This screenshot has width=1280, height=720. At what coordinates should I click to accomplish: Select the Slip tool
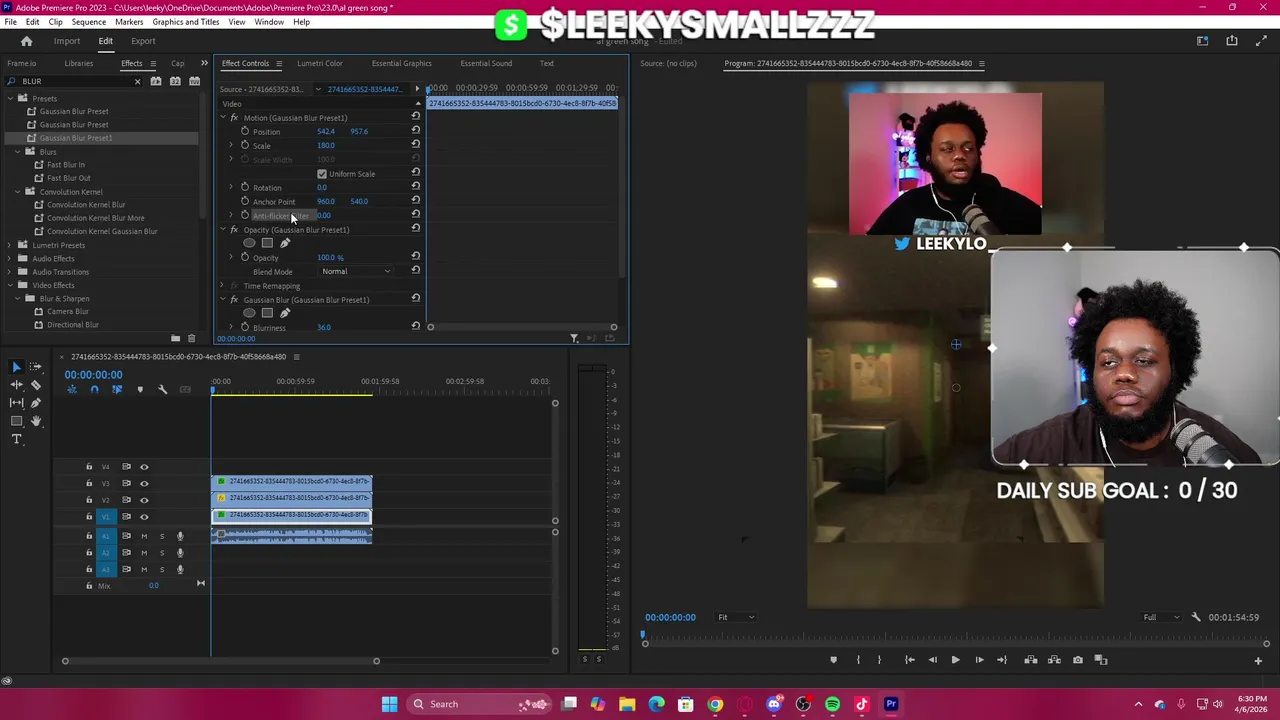point(17,403)
